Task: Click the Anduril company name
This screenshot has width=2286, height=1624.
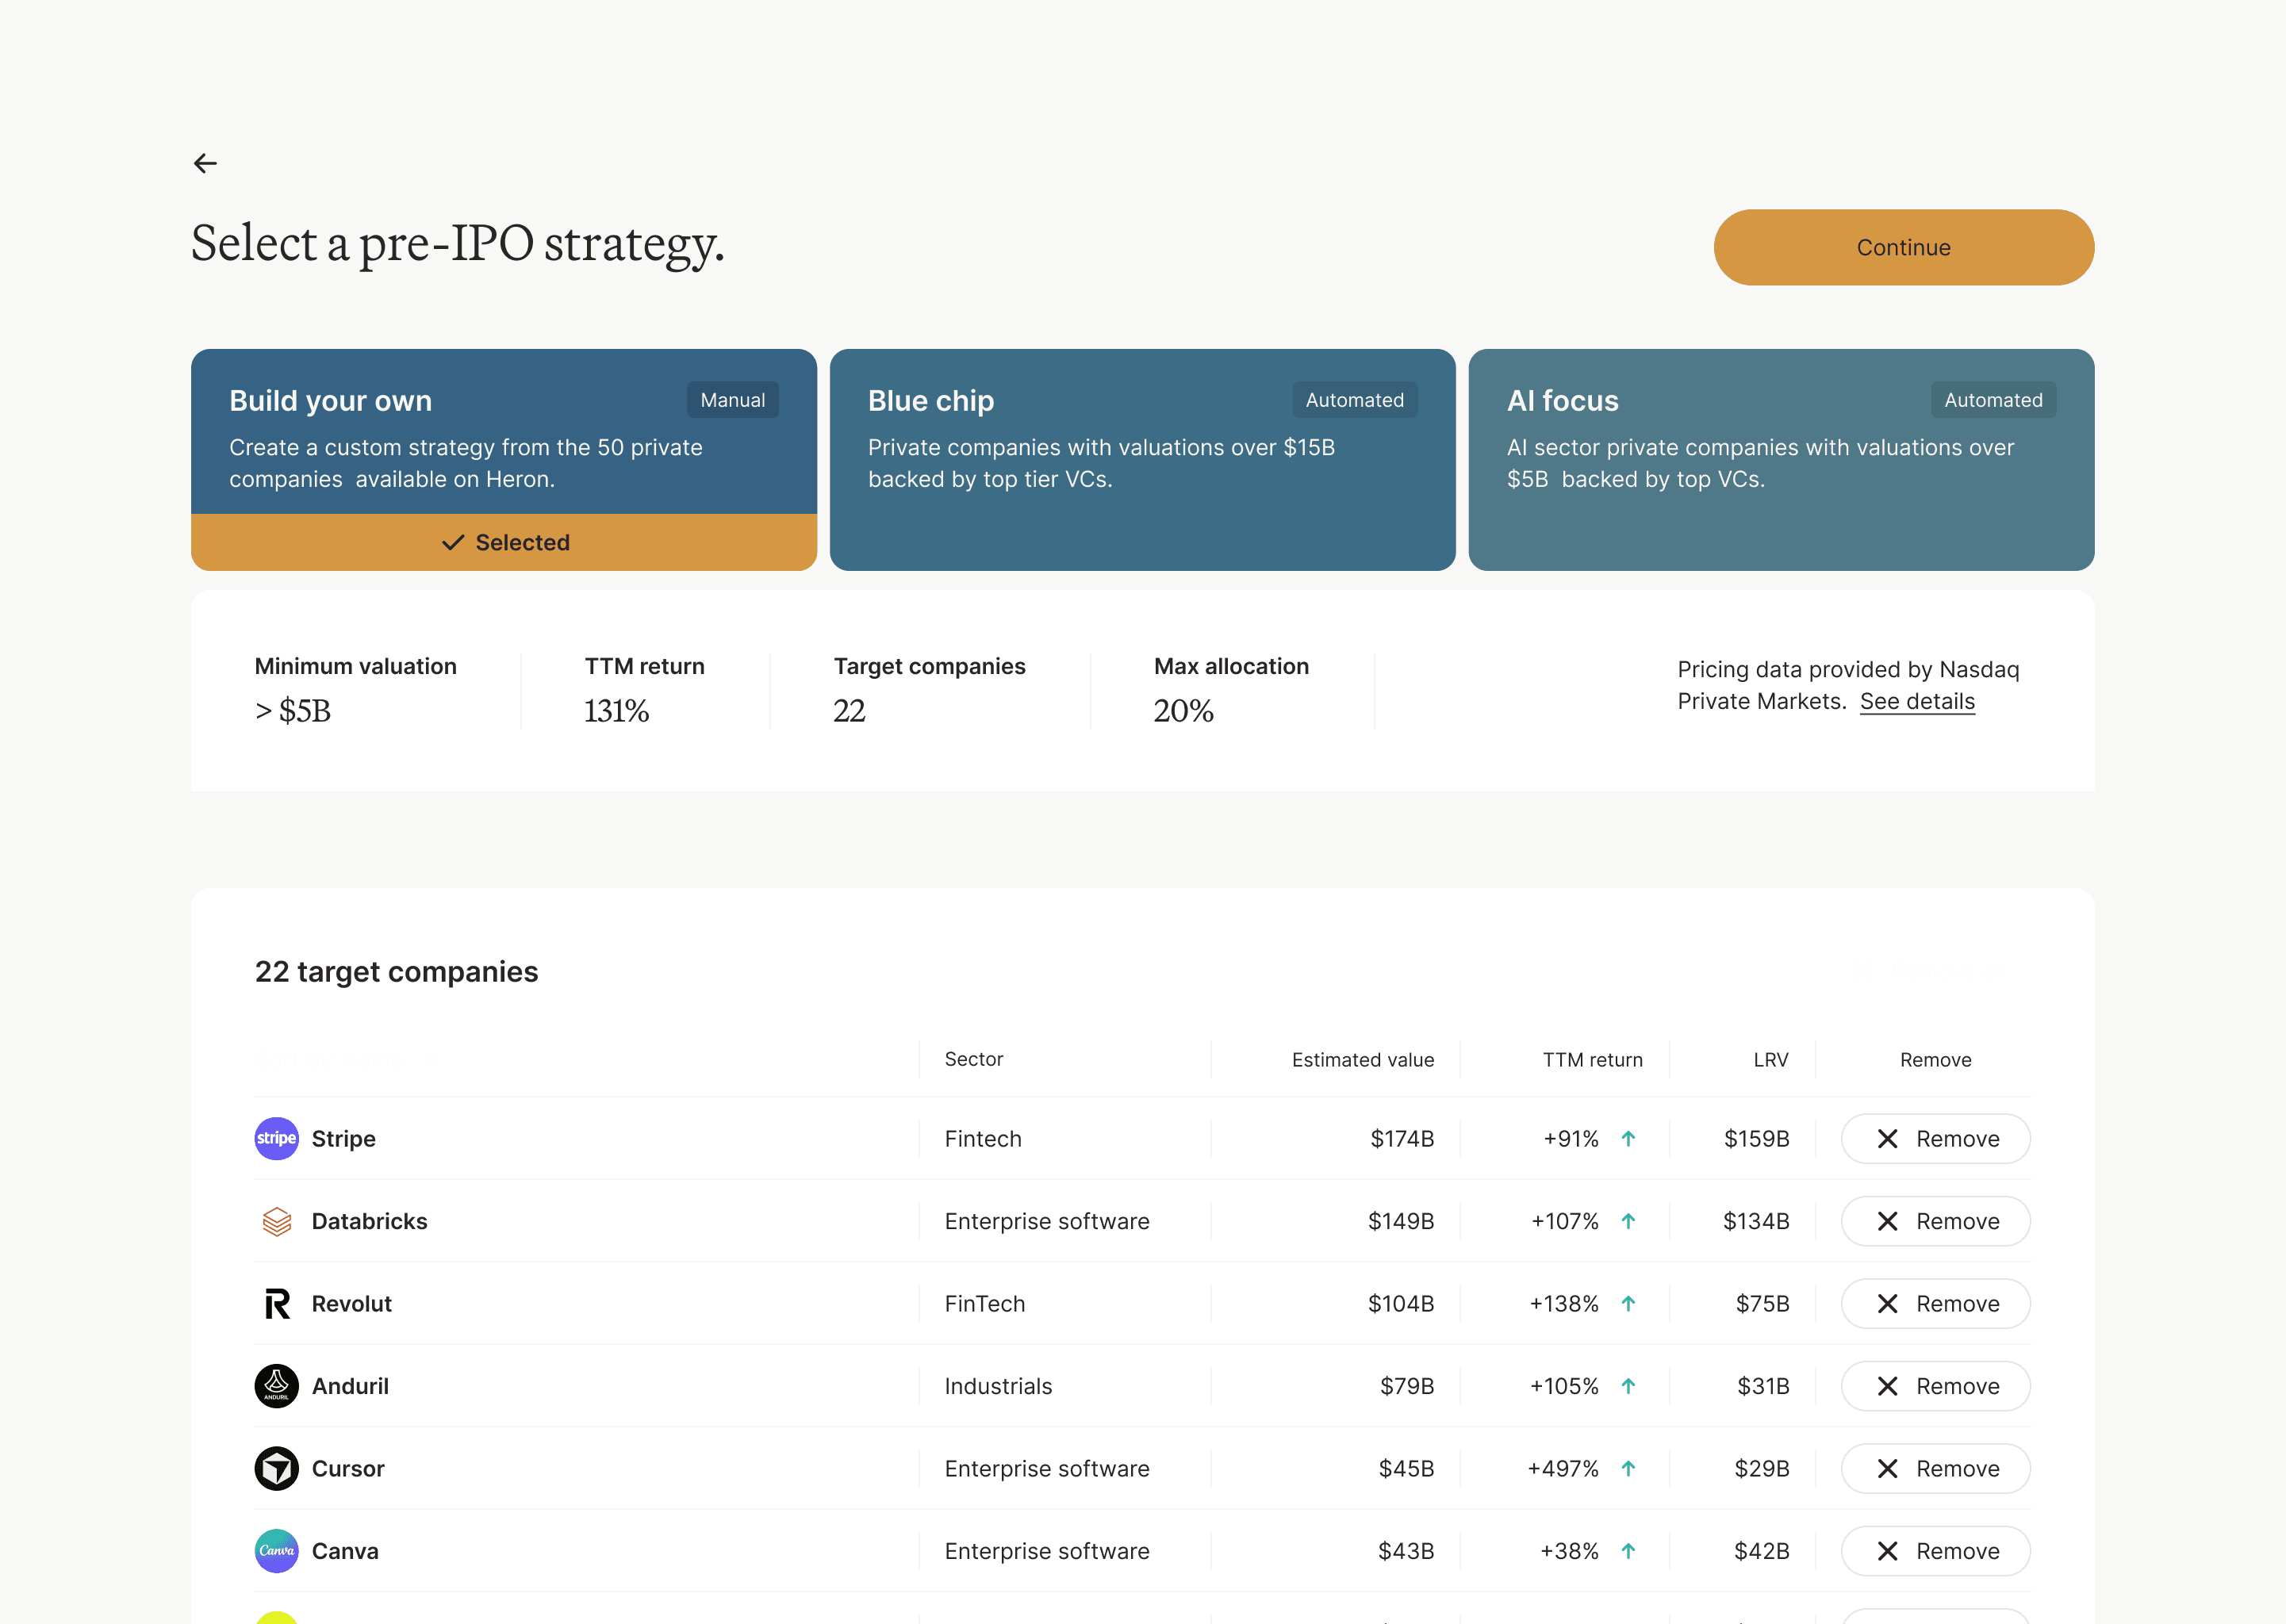Action: pos(351,1386)
